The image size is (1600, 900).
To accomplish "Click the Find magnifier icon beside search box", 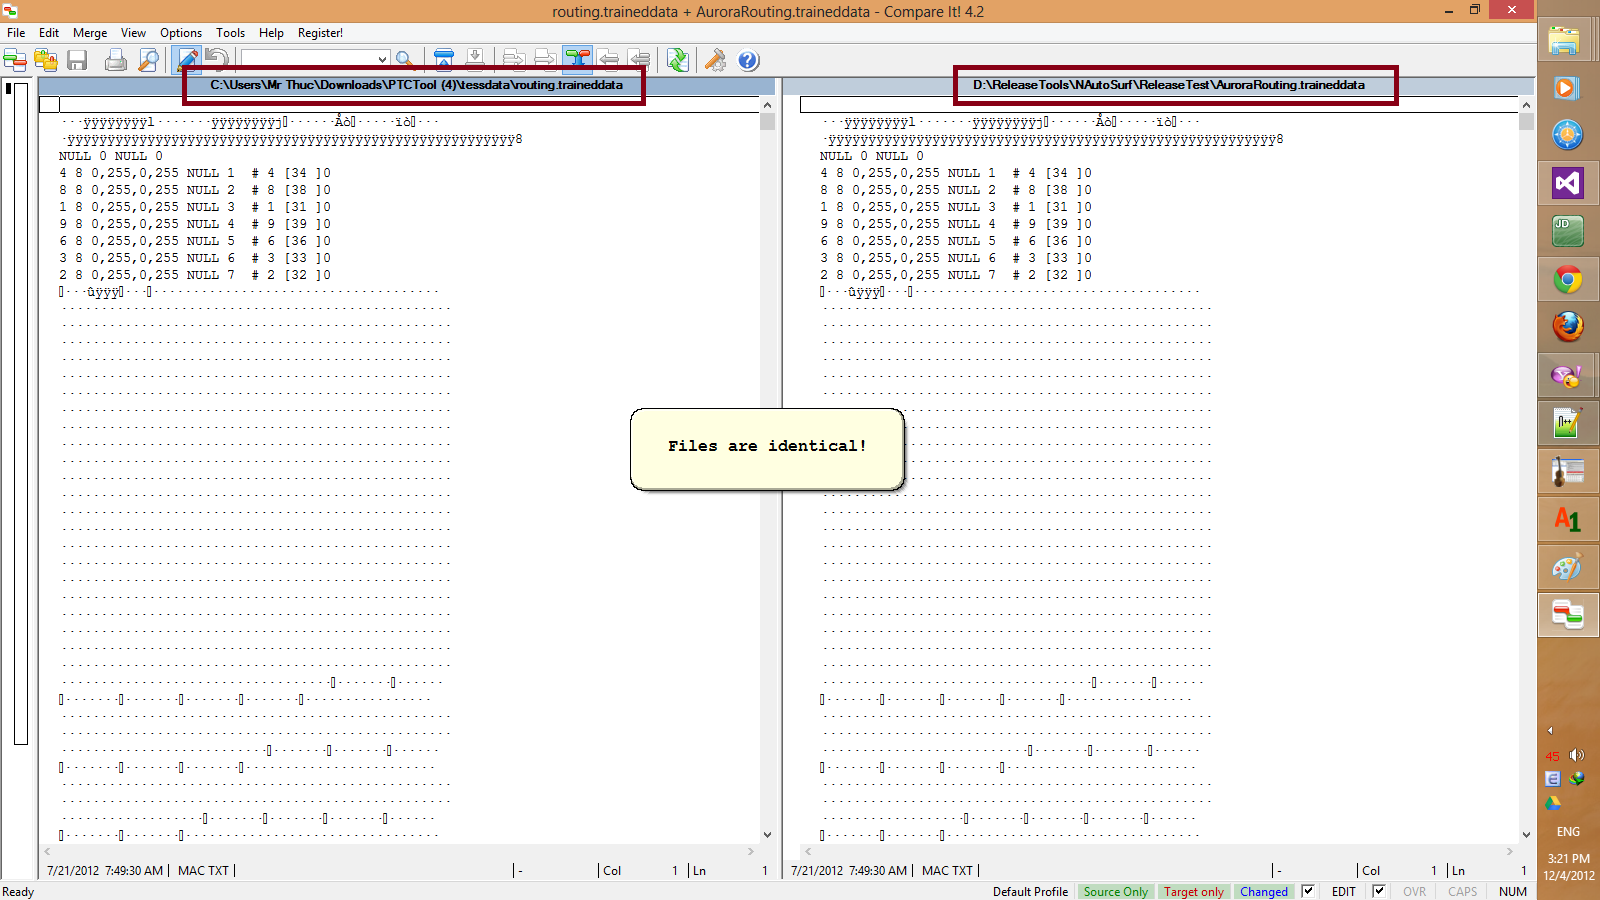I will click(404, 60).
